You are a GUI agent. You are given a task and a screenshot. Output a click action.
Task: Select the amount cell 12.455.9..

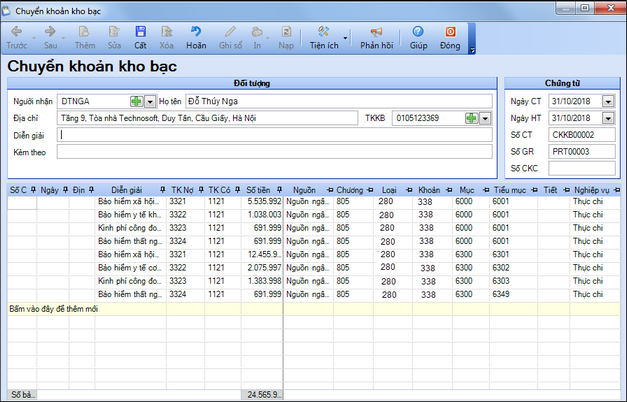262,254
